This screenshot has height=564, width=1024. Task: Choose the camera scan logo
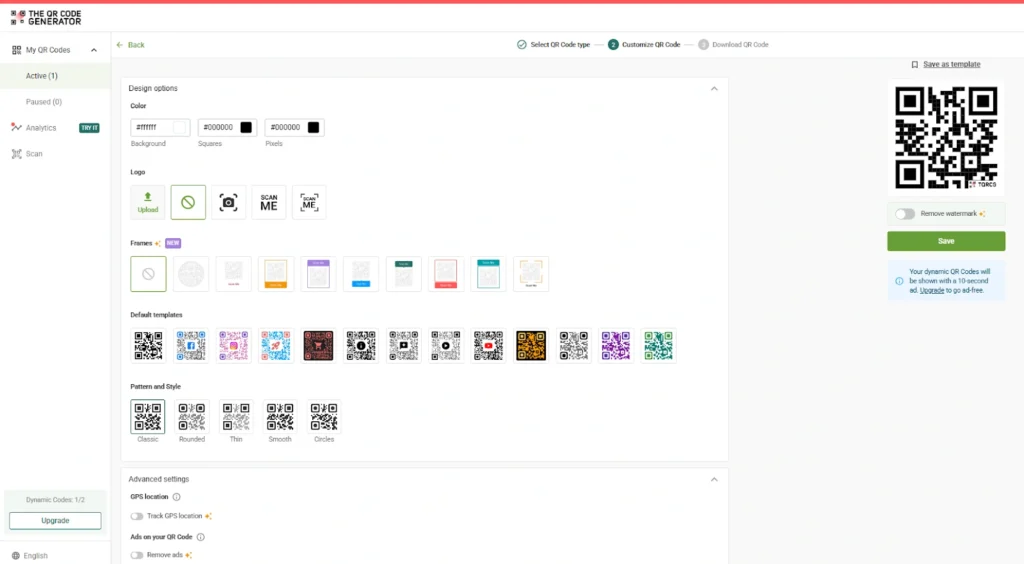pyautogui.click(x=229, y=202)
